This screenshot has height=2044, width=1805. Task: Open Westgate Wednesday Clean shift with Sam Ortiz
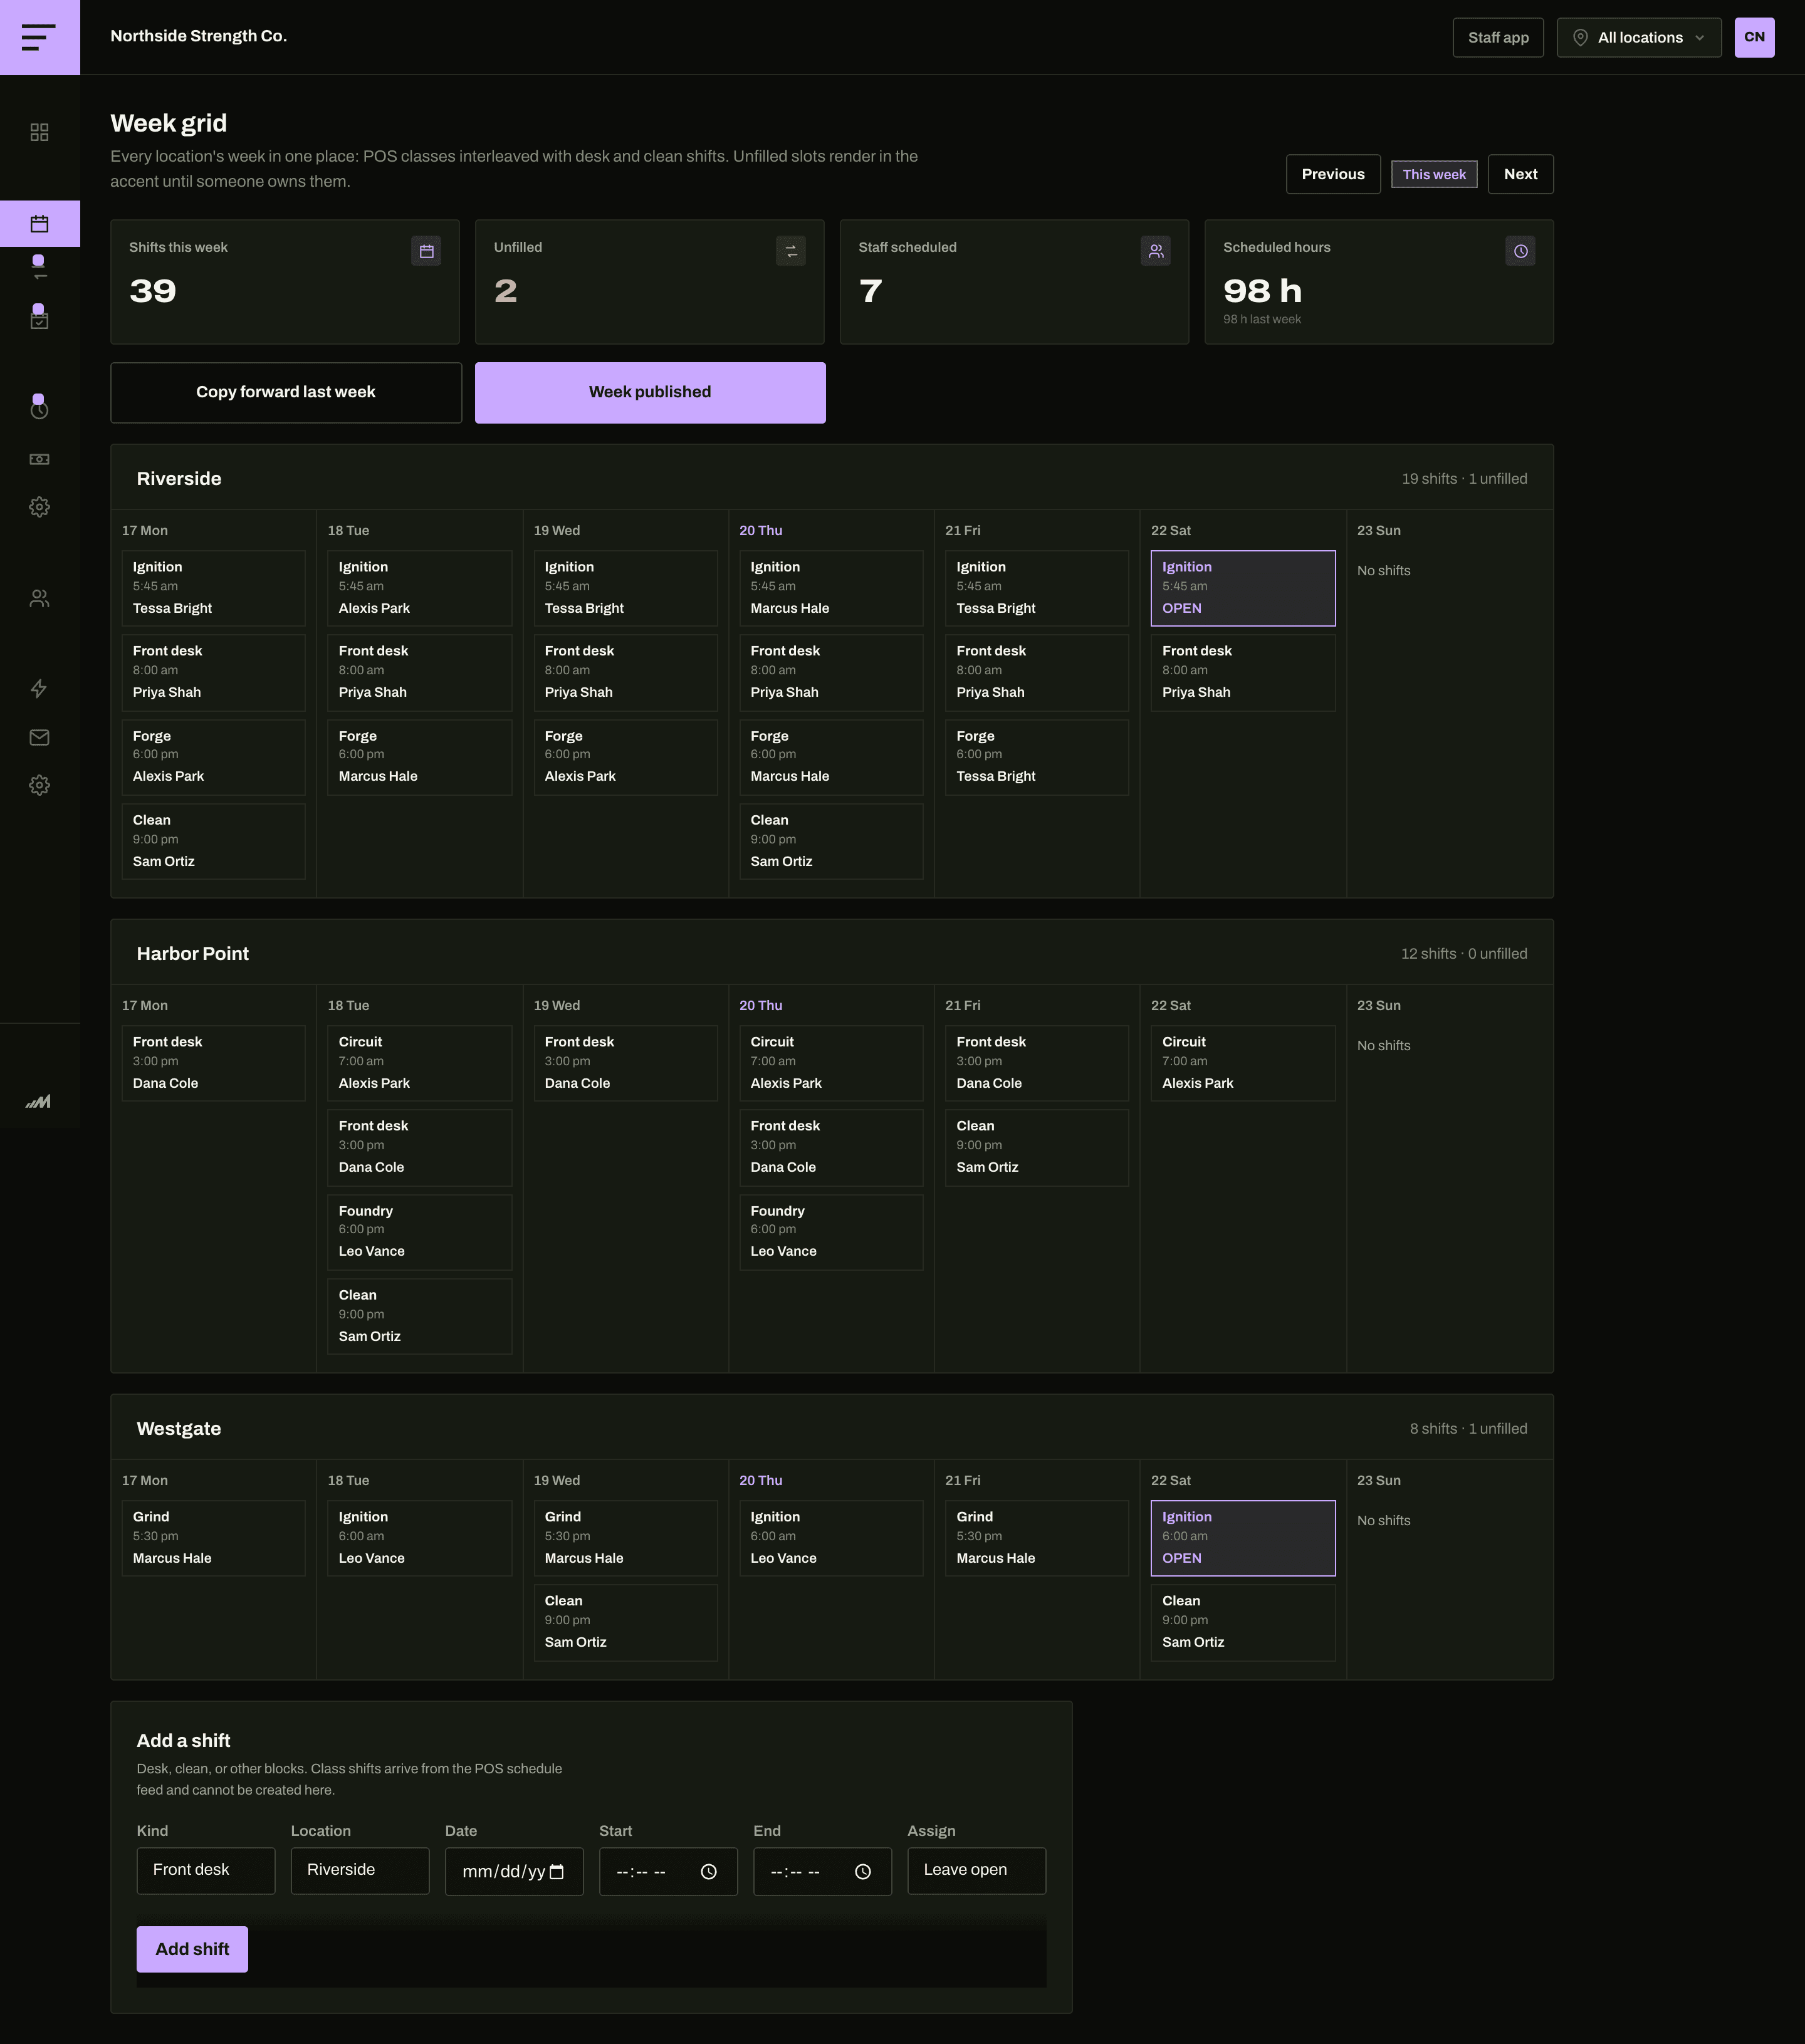tap(625, 1622)
